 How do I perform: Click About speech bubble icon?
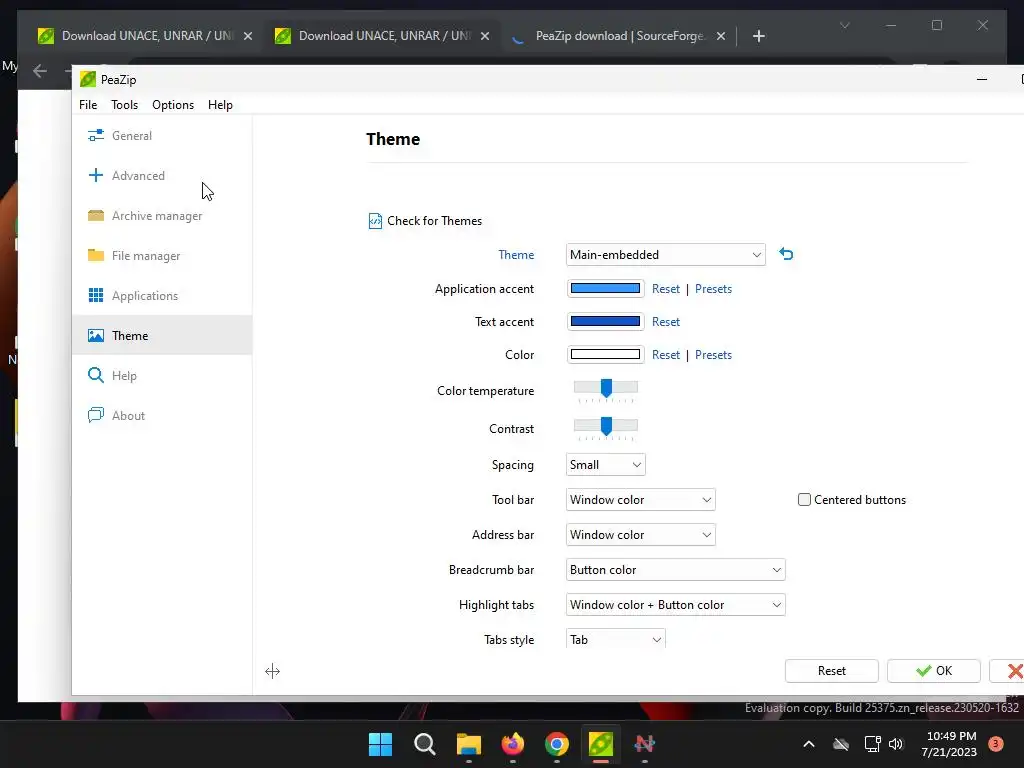point(96,415)
